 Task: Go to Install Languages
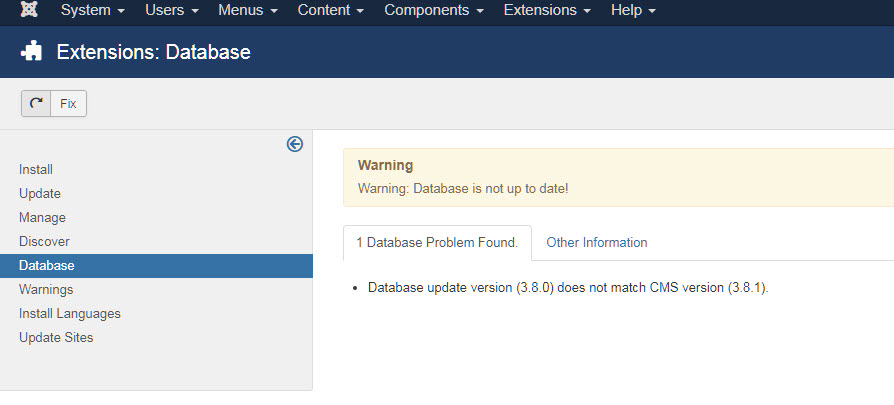70,313
